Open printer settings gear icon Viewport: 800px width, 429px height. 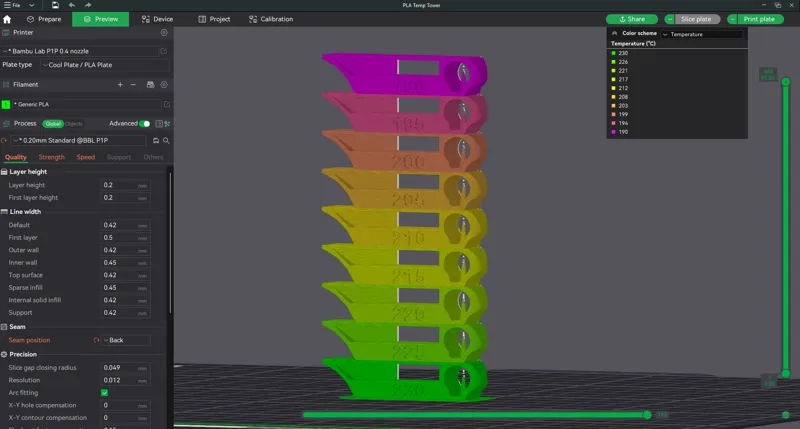click(x=164, y=32)
